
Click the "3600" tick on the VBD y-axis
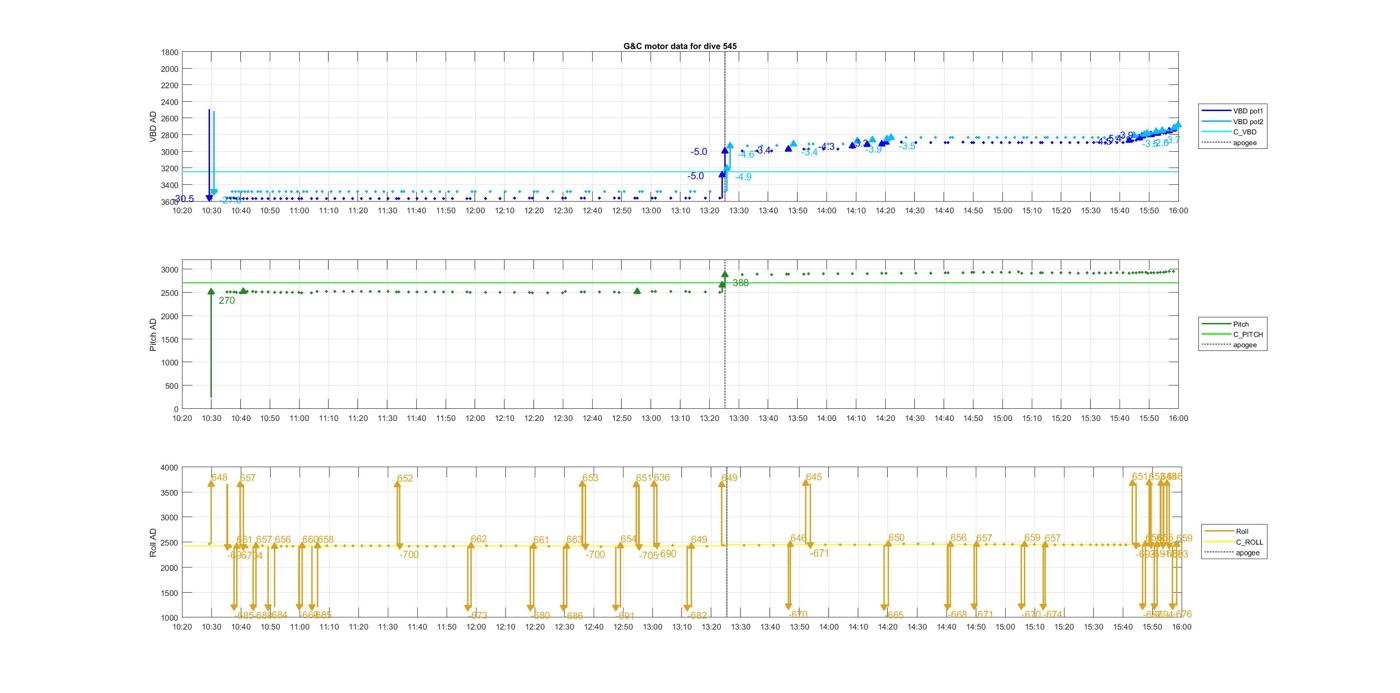(x=169, y=202)
